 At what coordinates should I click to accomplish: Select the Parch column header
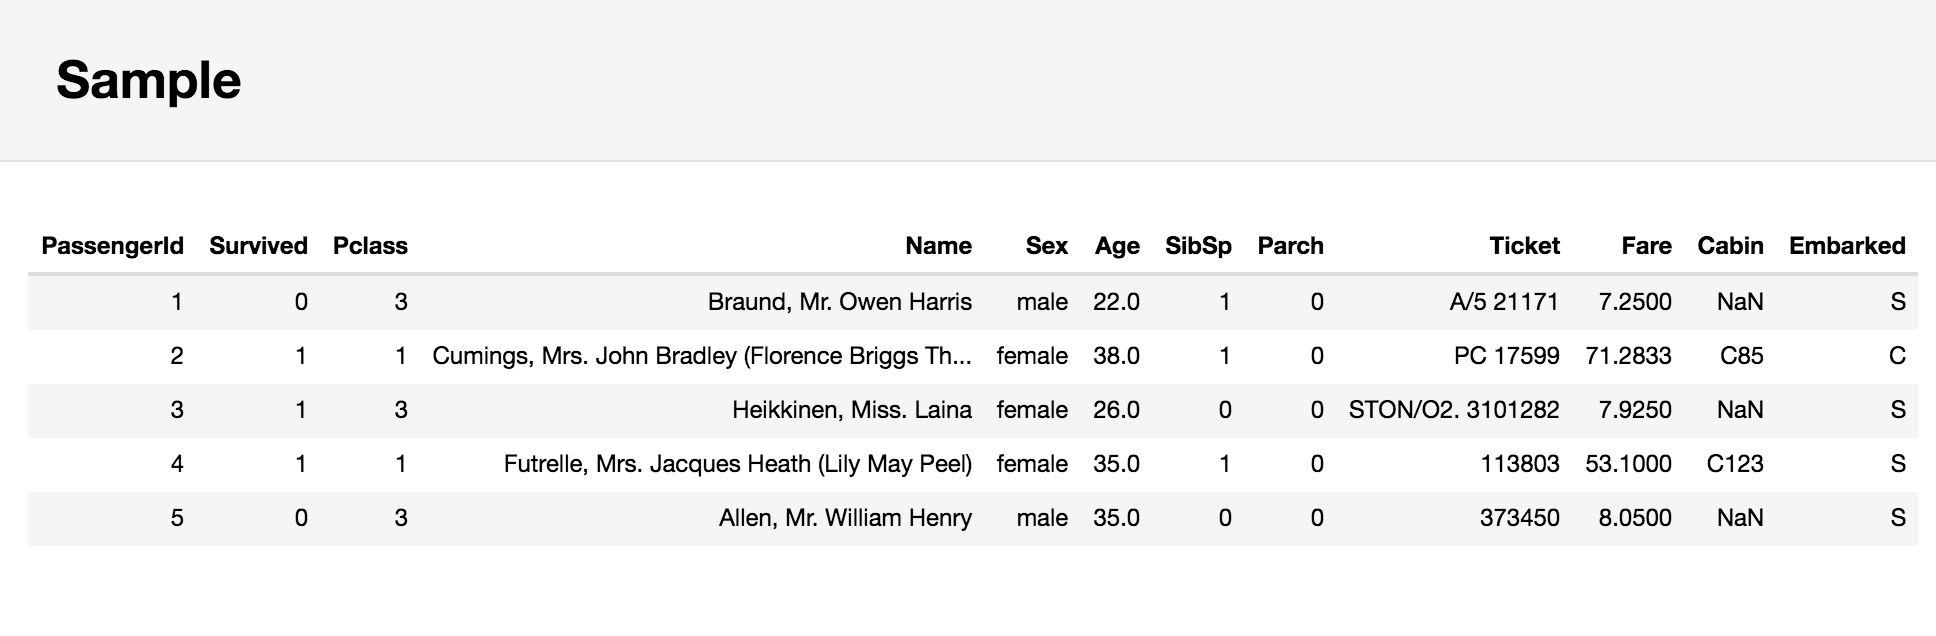point(1290,246)
